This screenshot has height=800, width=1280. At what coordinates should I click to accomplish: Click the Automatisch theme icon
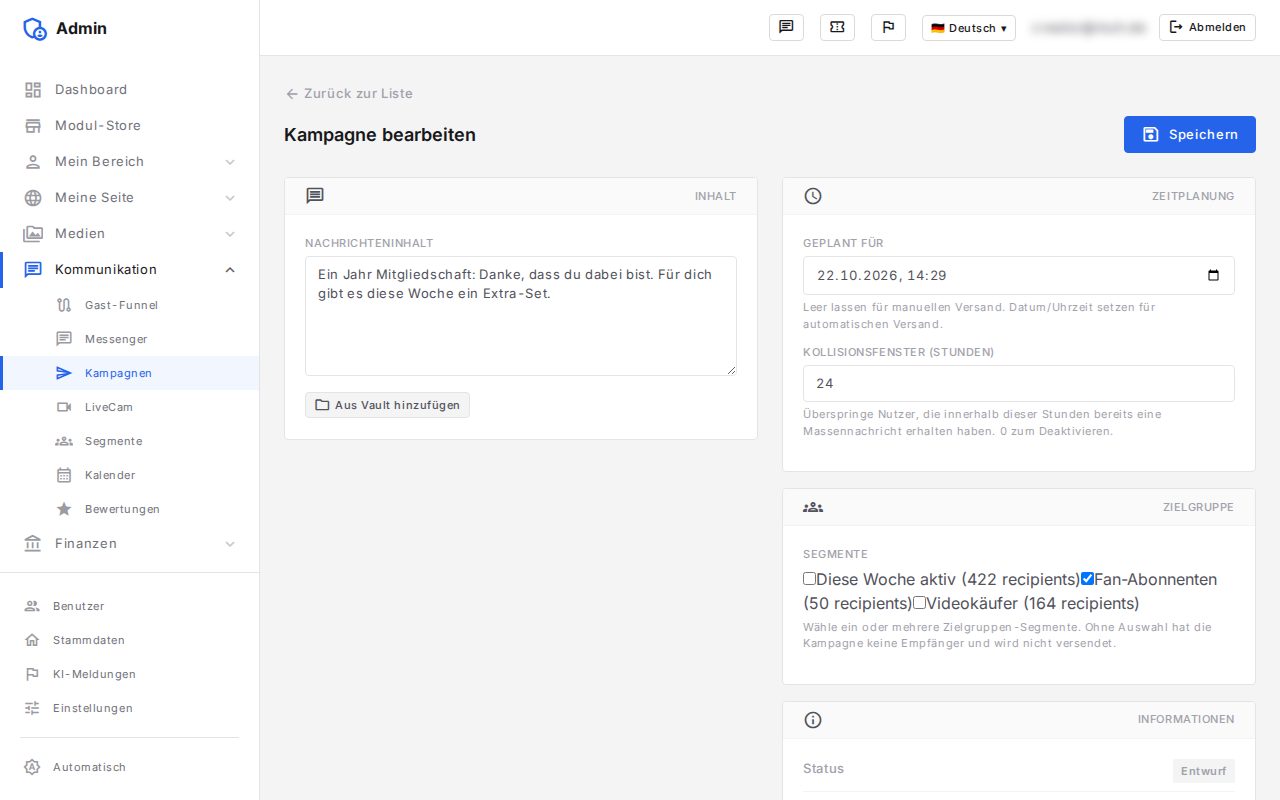[x=32, y=767]
